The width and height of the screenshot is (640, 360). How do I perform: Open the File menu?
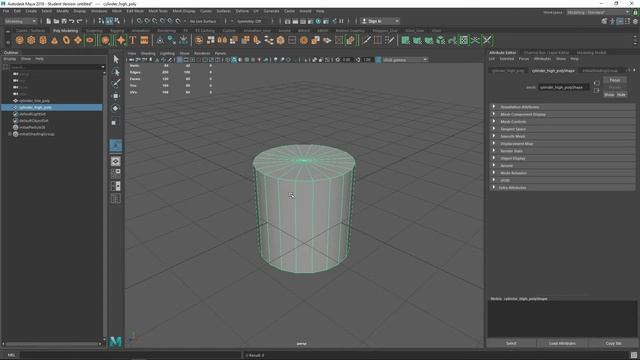point(6,11)
